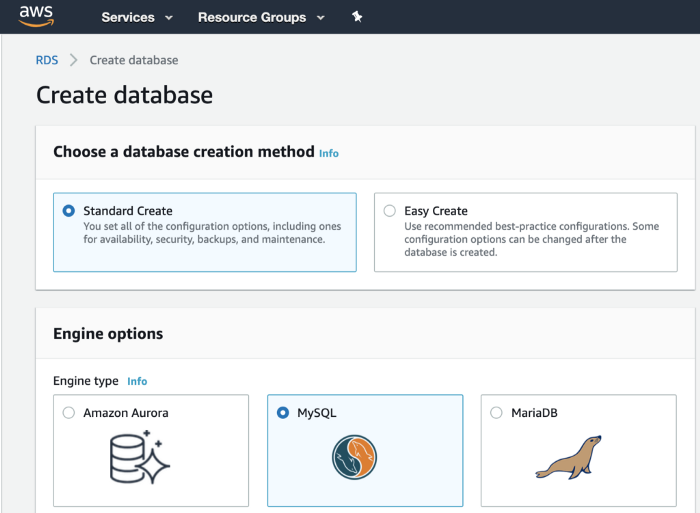This screenshot has width=700, height=513.
Task: Click the Engine type label
Action: [86, 381]
